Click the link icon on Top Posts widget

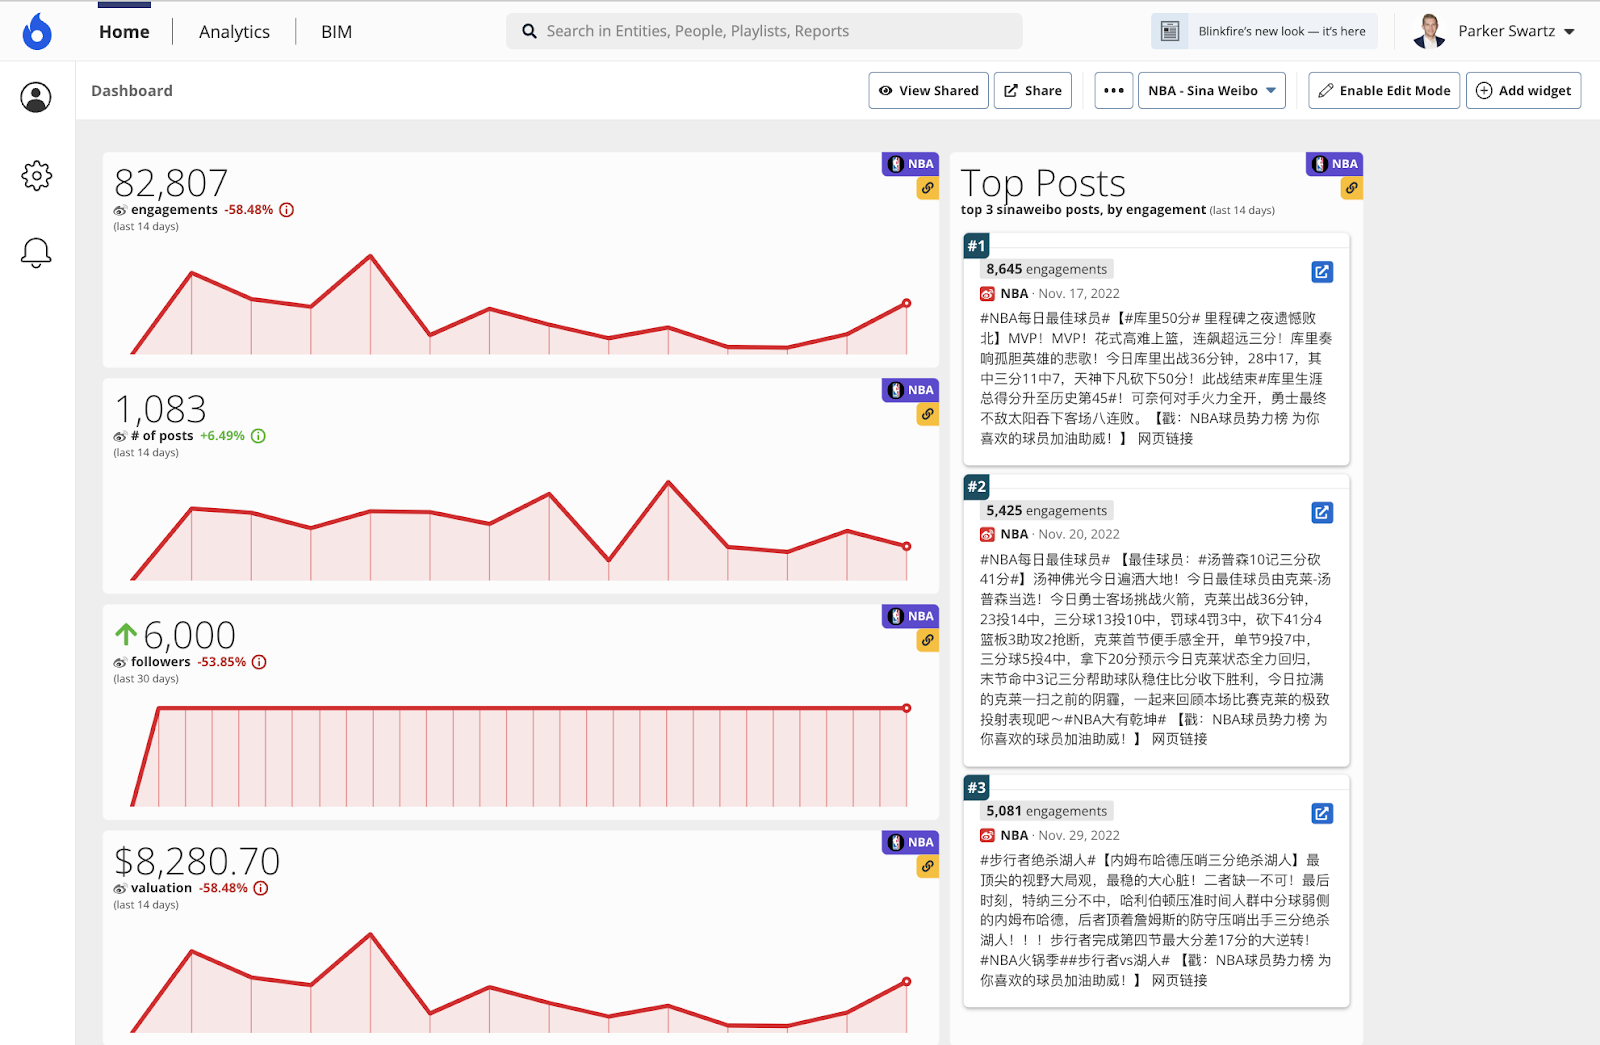tap(1352, 188)
